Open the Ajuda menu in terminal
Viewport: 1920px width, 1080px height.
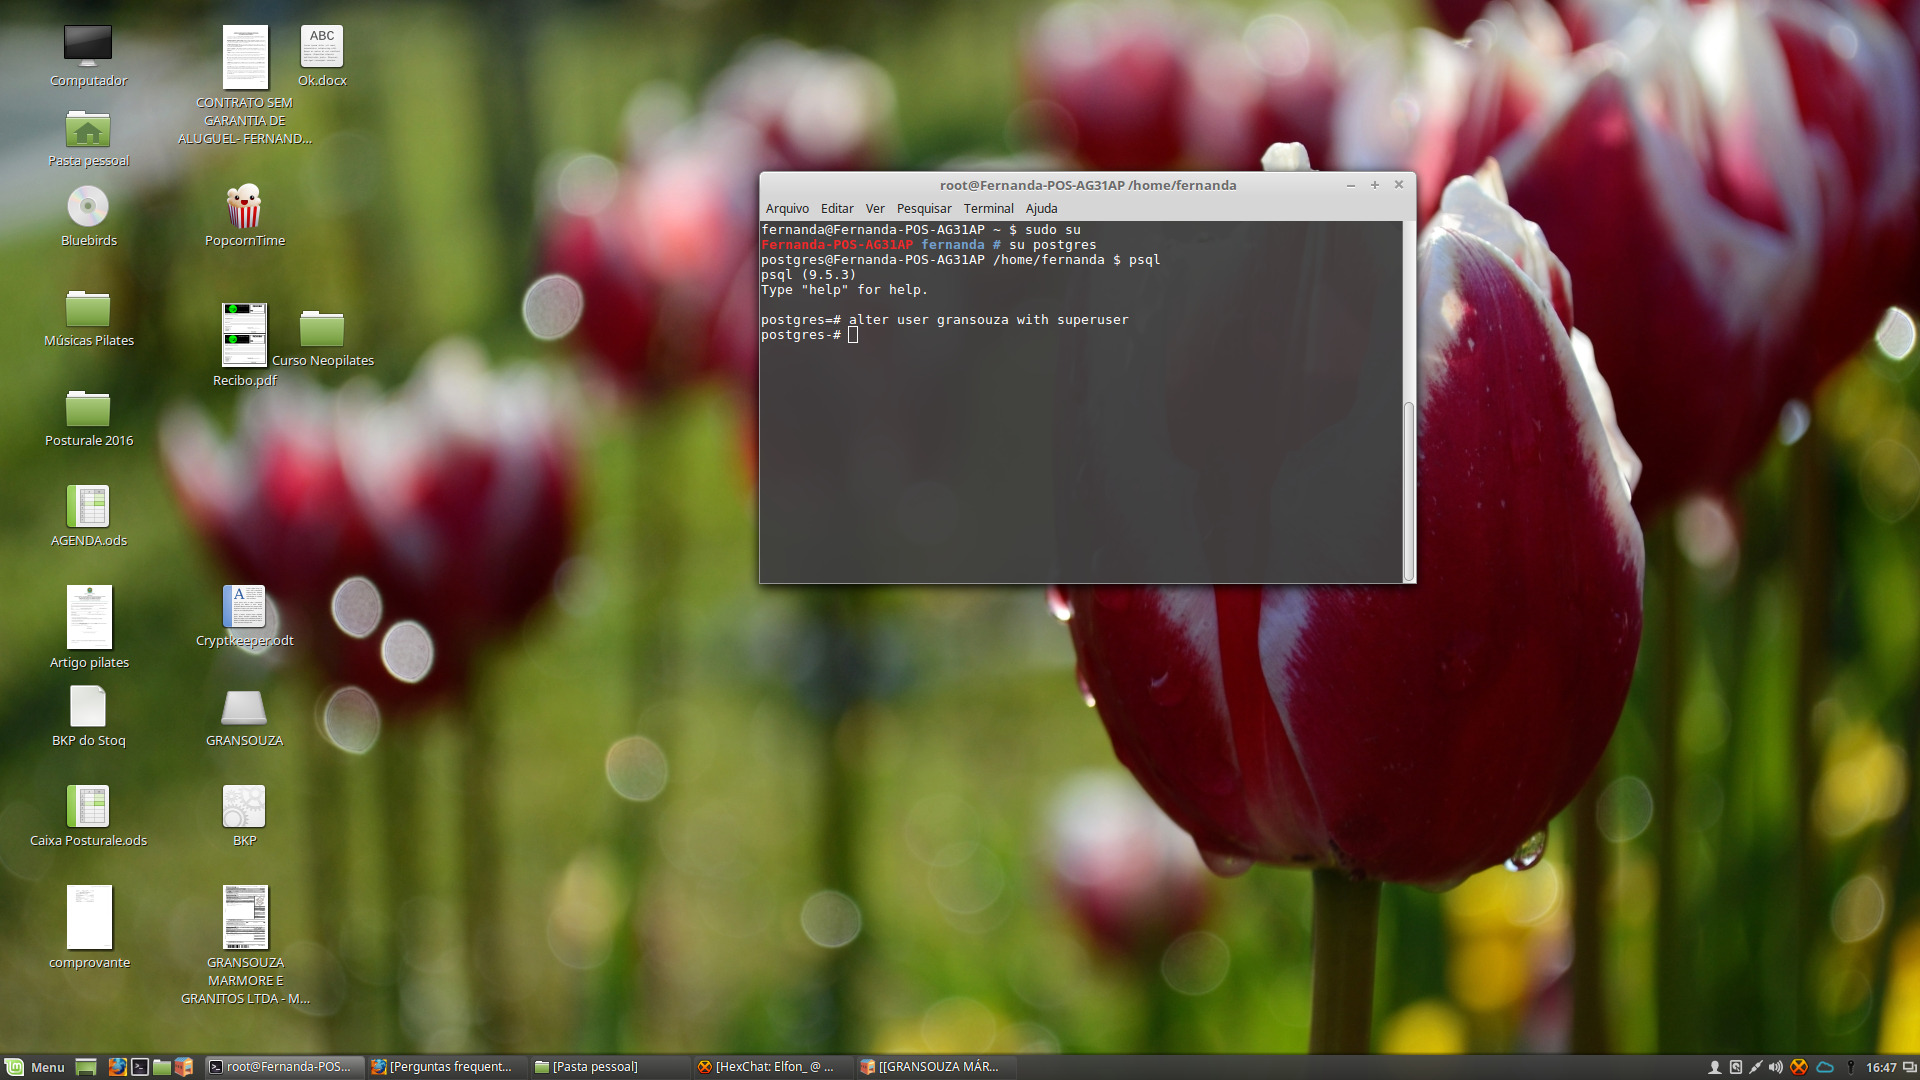1041,208
